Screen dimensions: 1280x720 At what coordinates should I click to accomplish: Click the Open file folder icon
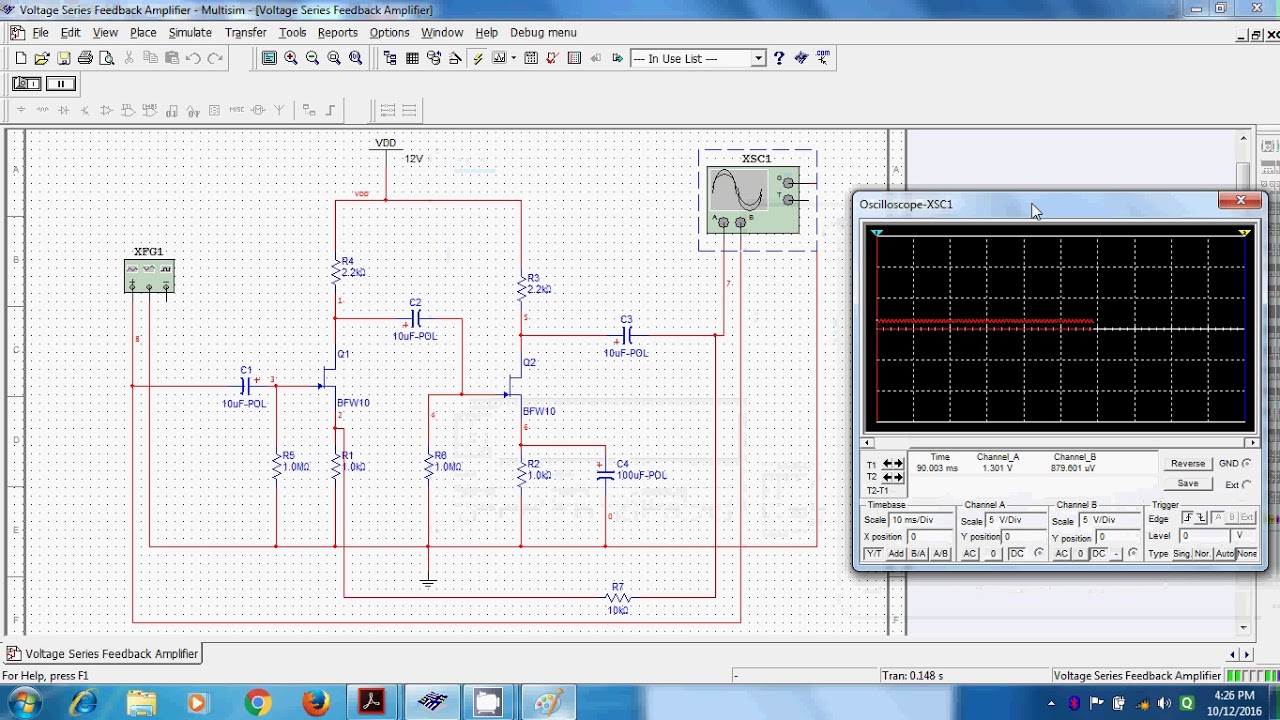pos(42,59)
